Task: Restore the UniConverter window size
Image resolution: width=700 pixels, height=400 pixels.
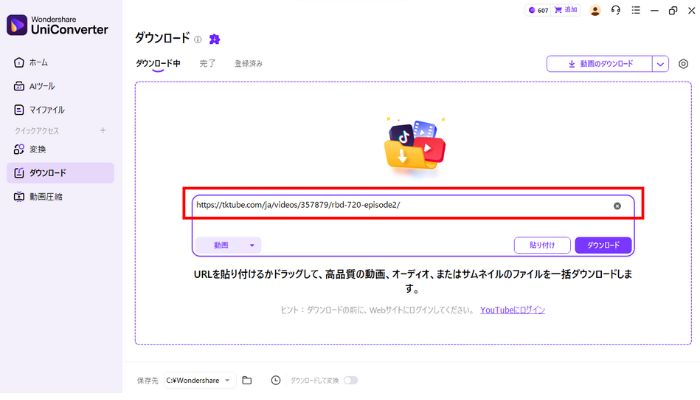Action: [x=673, y=10]
